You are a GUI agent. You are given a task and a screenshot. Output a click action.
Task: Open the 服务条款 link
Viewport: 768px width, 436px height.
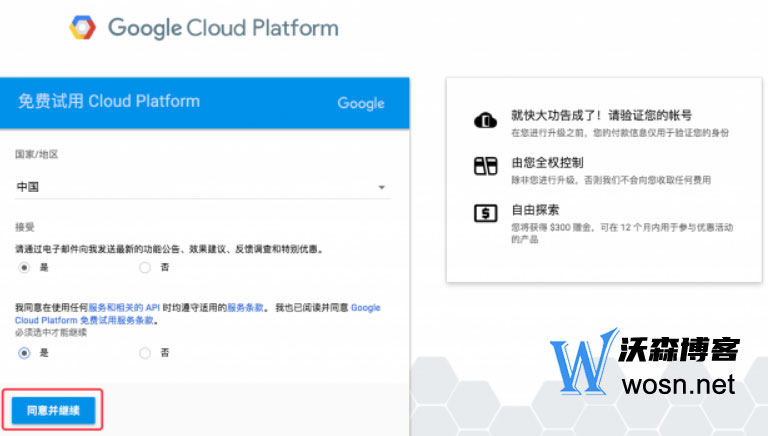coord(245,308)
